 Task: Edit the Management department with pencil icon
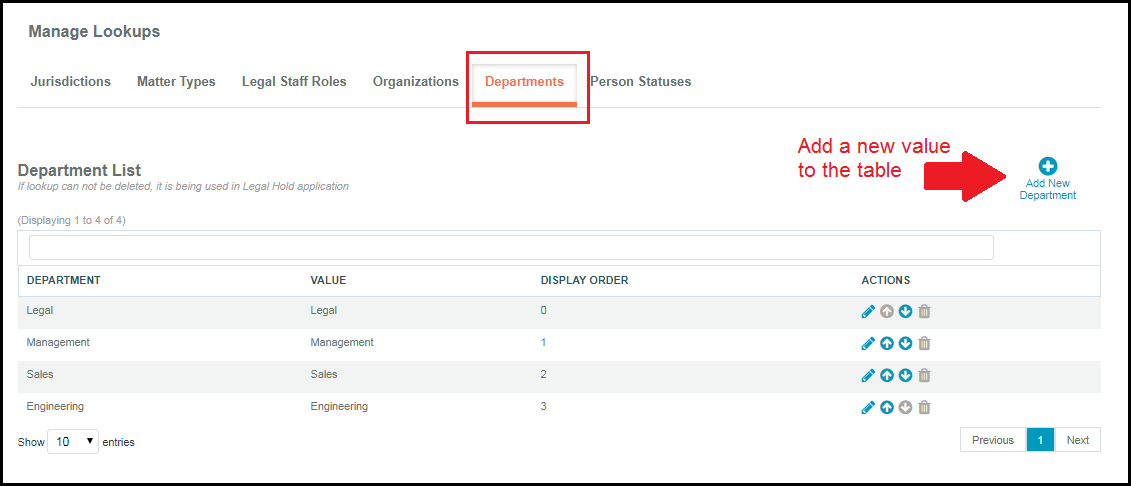click(868, 344)
